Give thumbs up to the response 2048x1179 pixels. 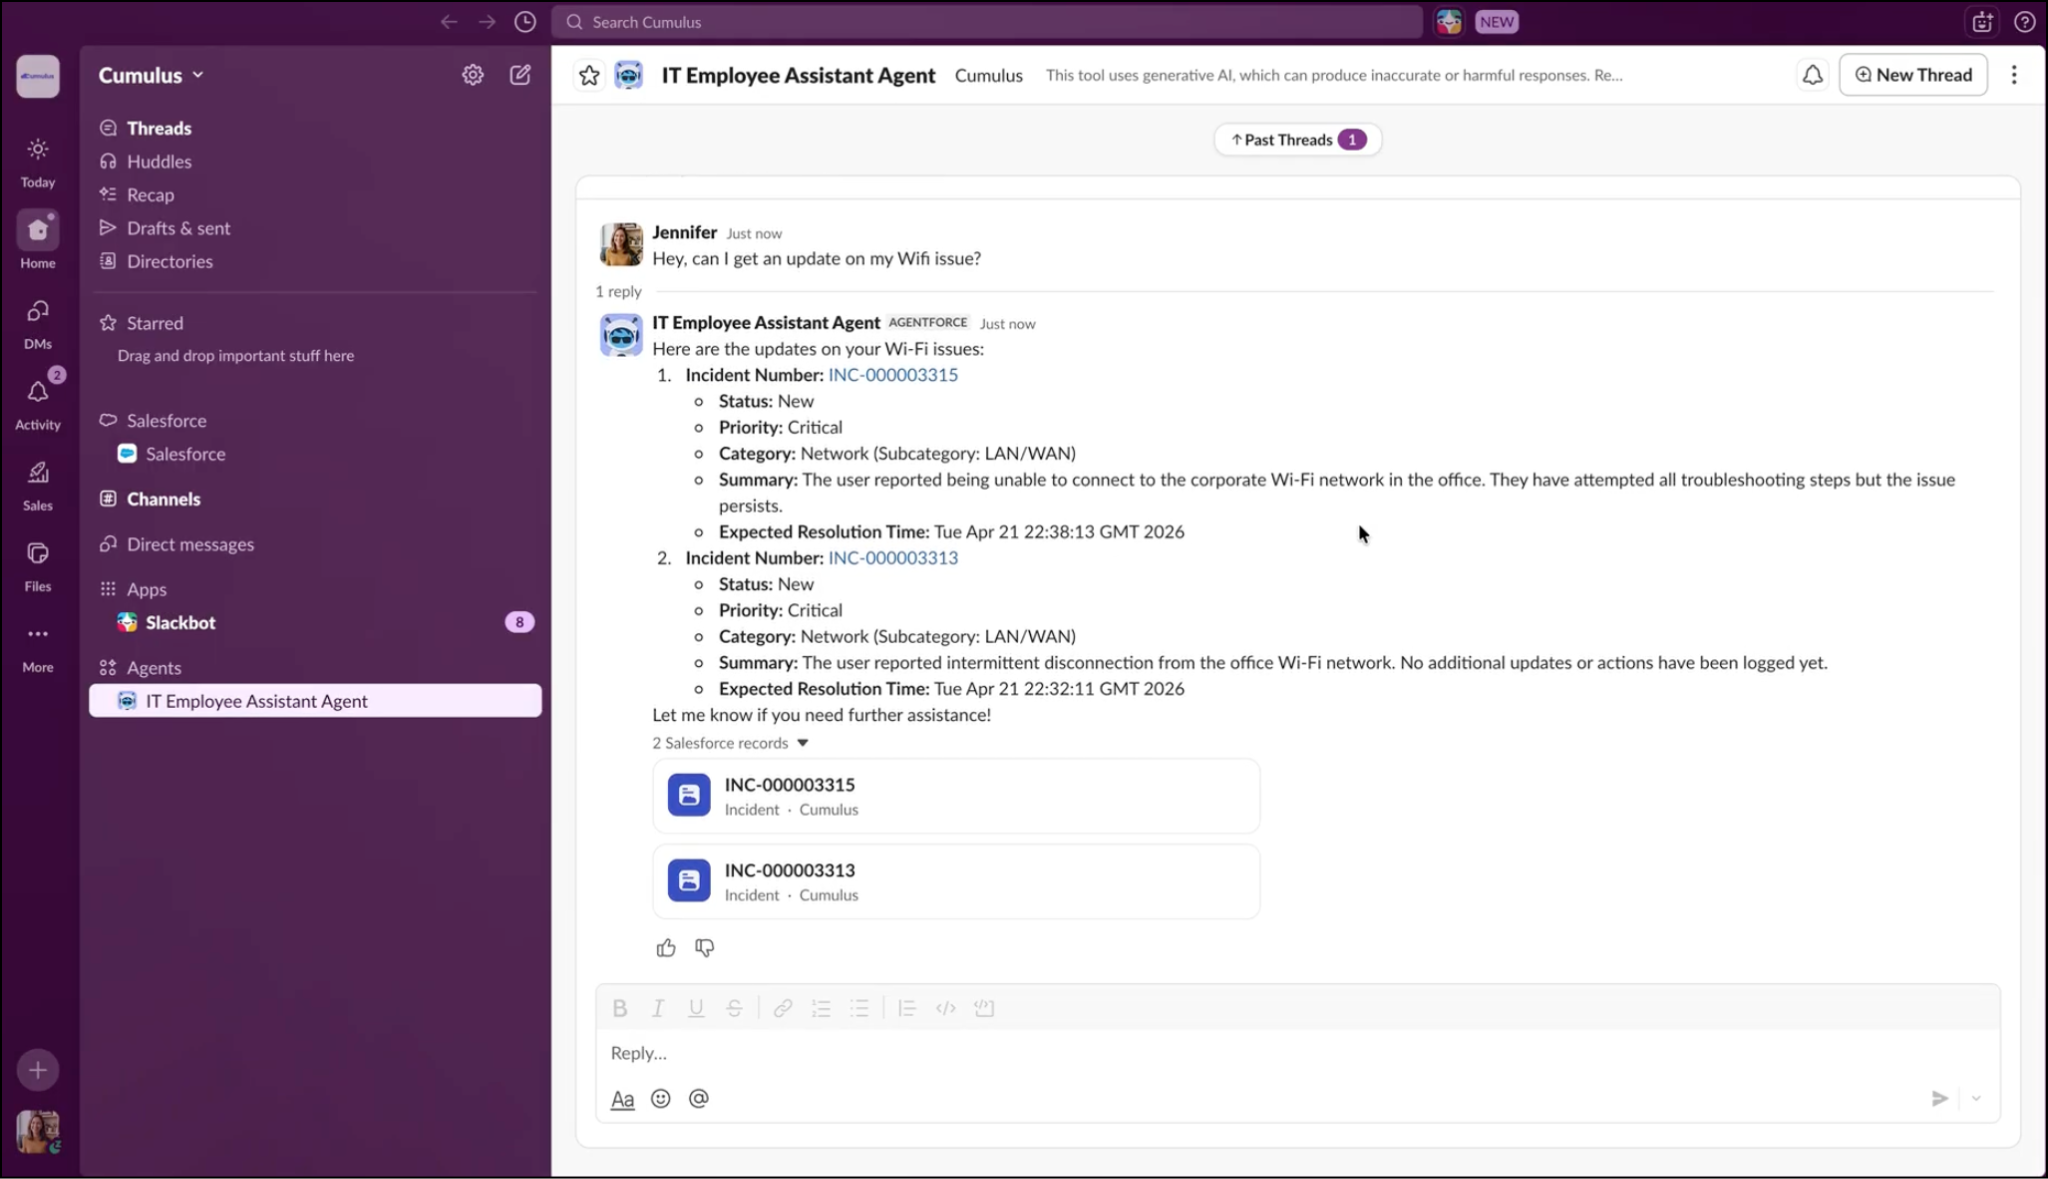click(666, 948)
